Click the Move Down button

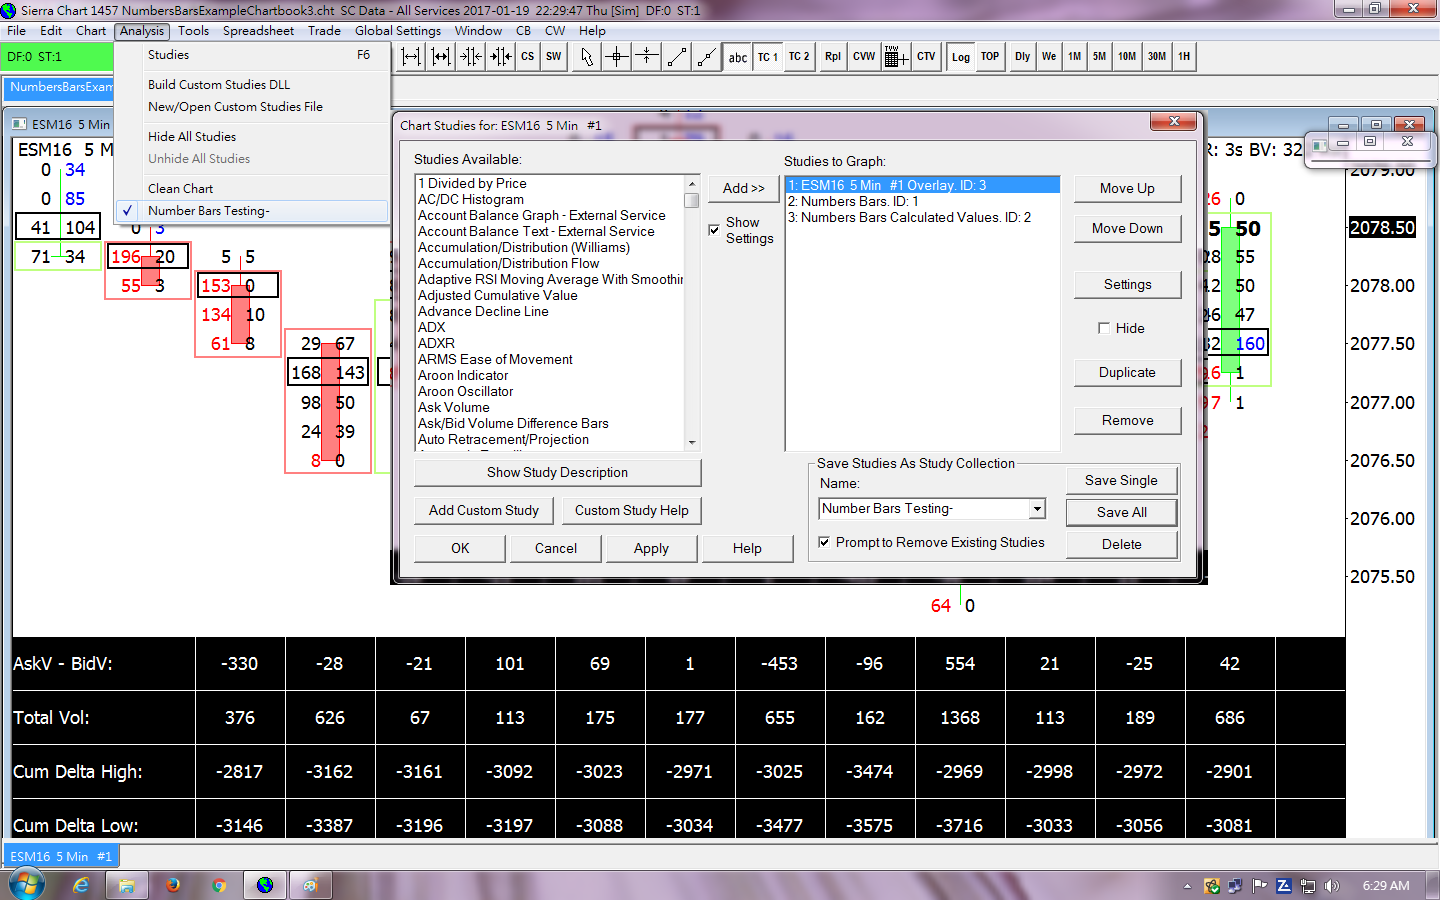[1127, 228]
